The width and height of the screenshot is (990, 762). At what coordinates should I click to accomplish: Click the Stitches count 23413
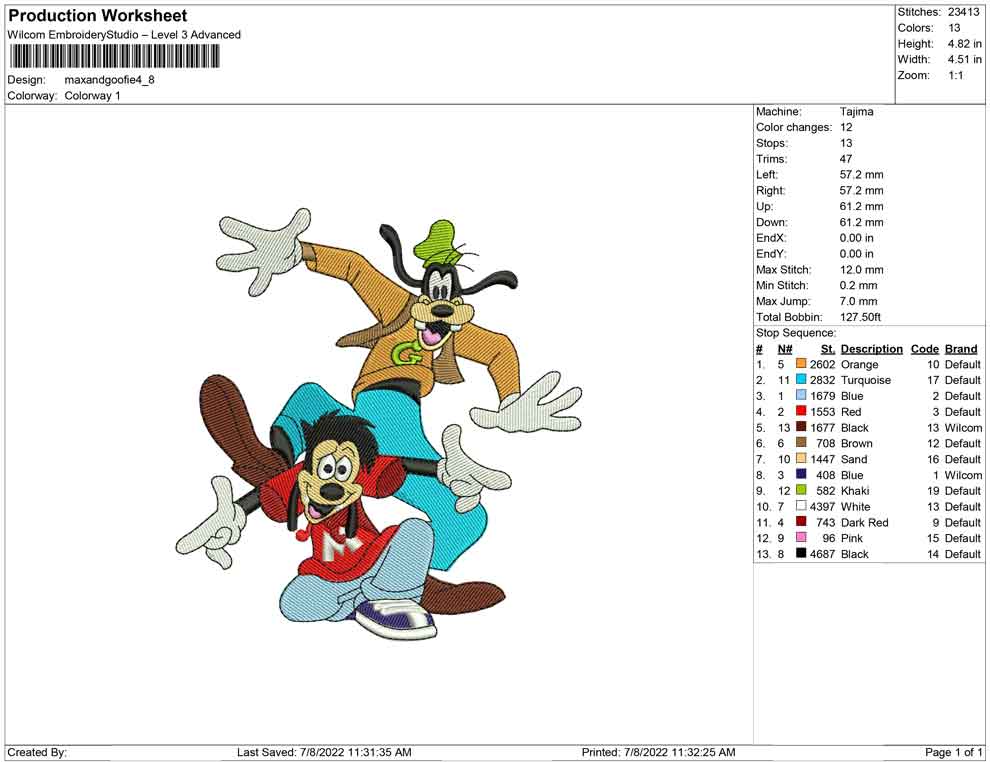coord(963,12)
